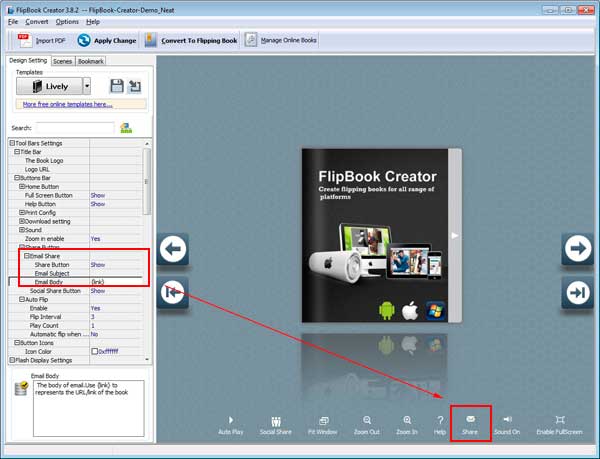Open More free online templates here link
600x459 pixels.
(x=67, y=104)
